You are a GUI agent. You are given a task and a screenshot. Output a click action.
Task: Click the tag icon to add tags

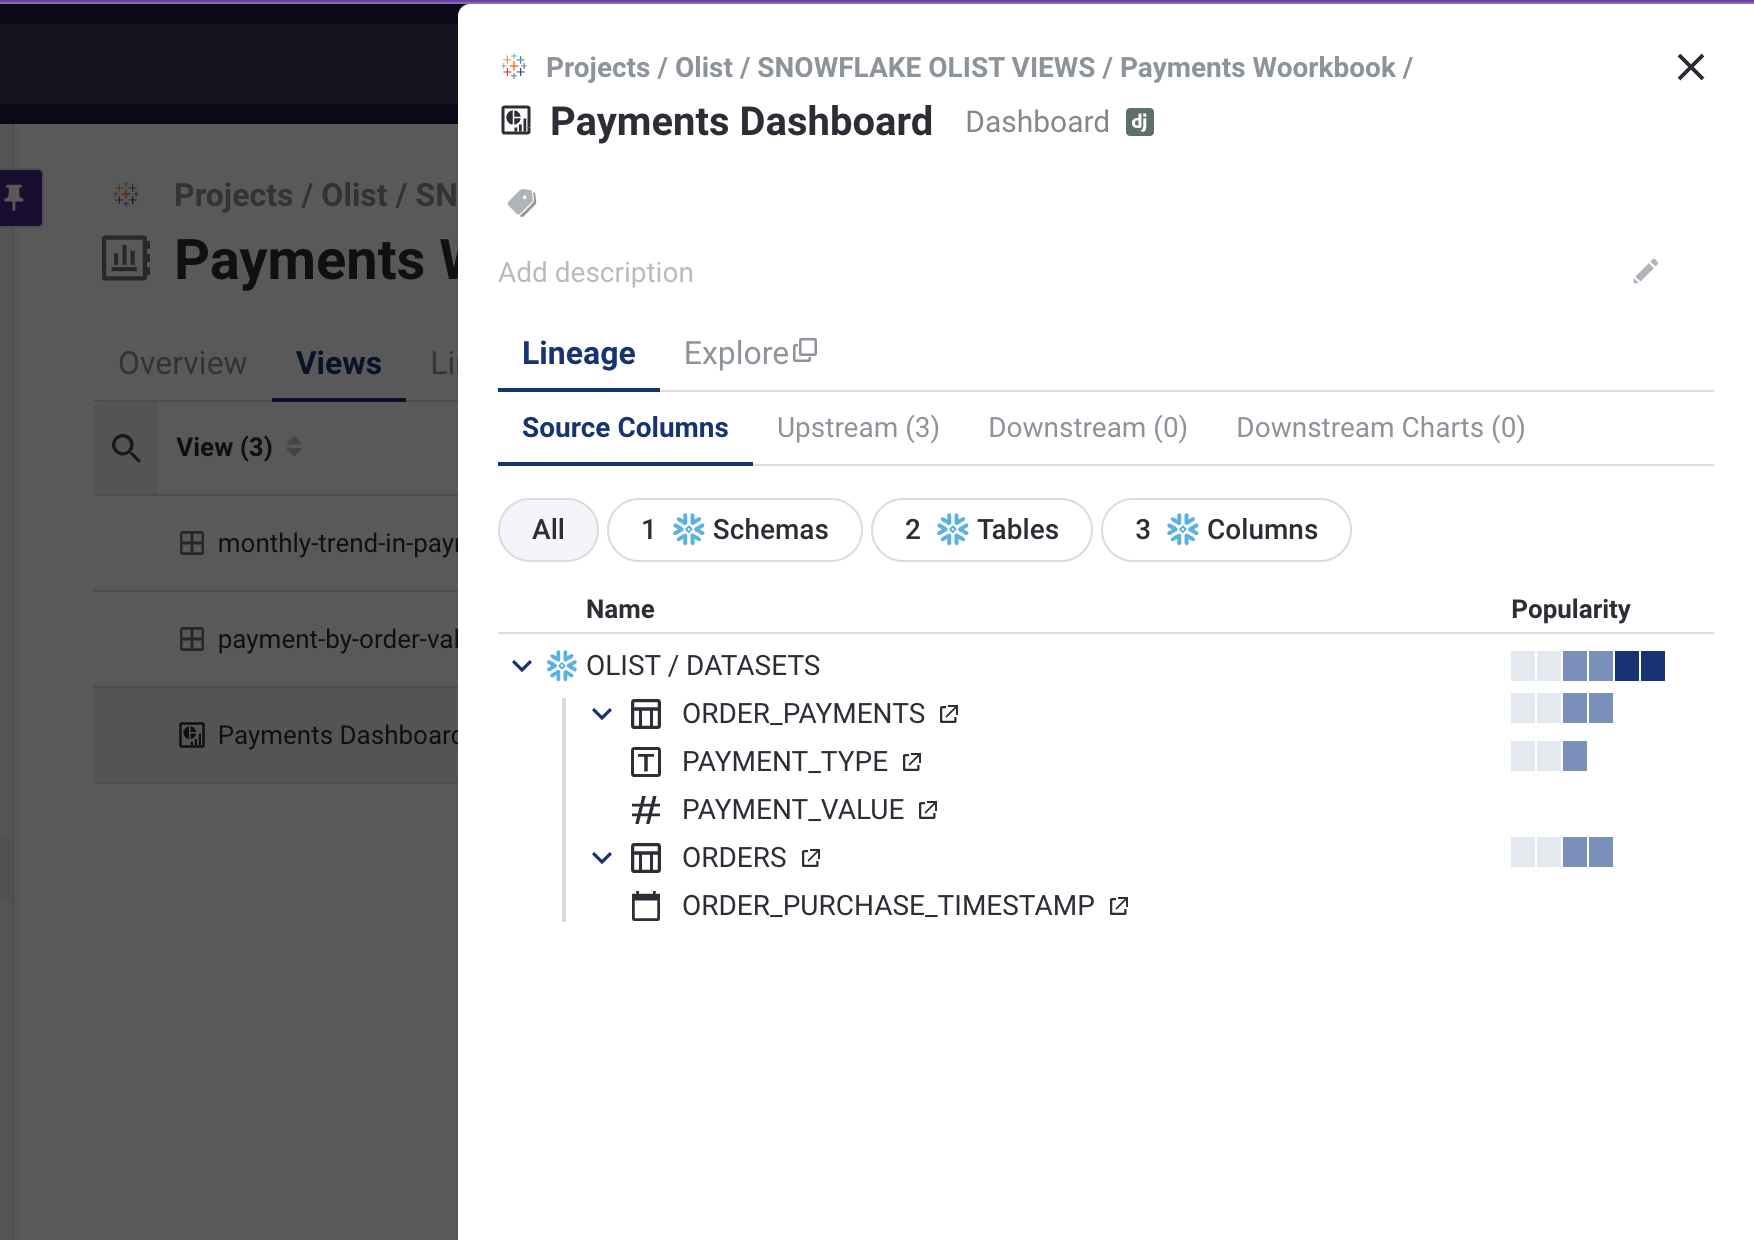point(521,203)
